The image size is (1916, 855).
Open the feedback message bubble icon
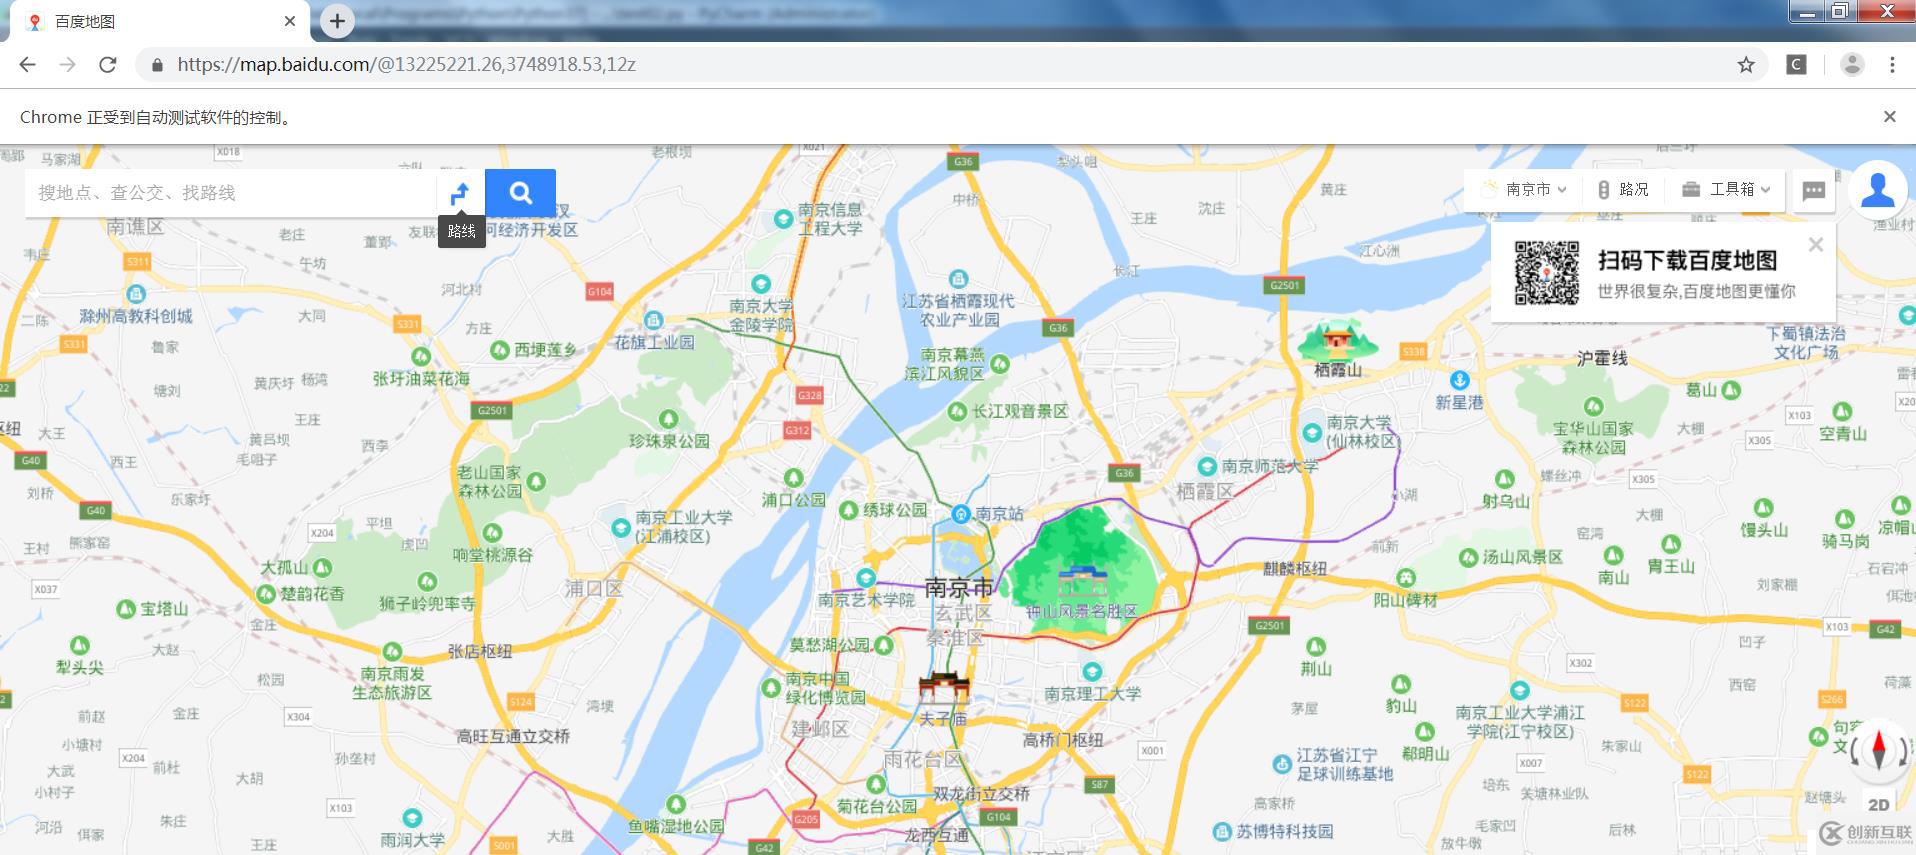(x=1814, y=190)
